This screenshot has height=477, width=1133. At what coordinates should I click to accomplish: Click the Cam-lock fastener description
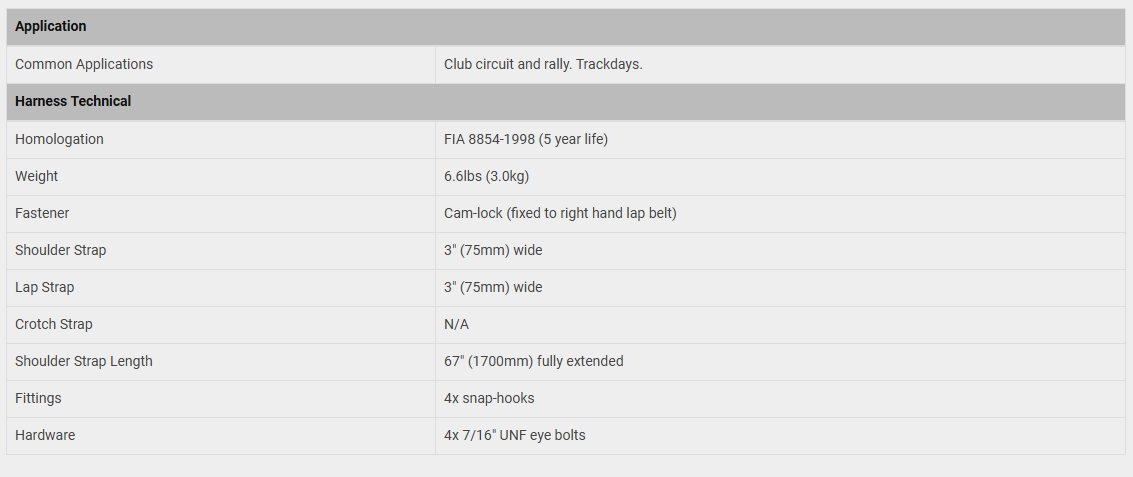point(561,213)
